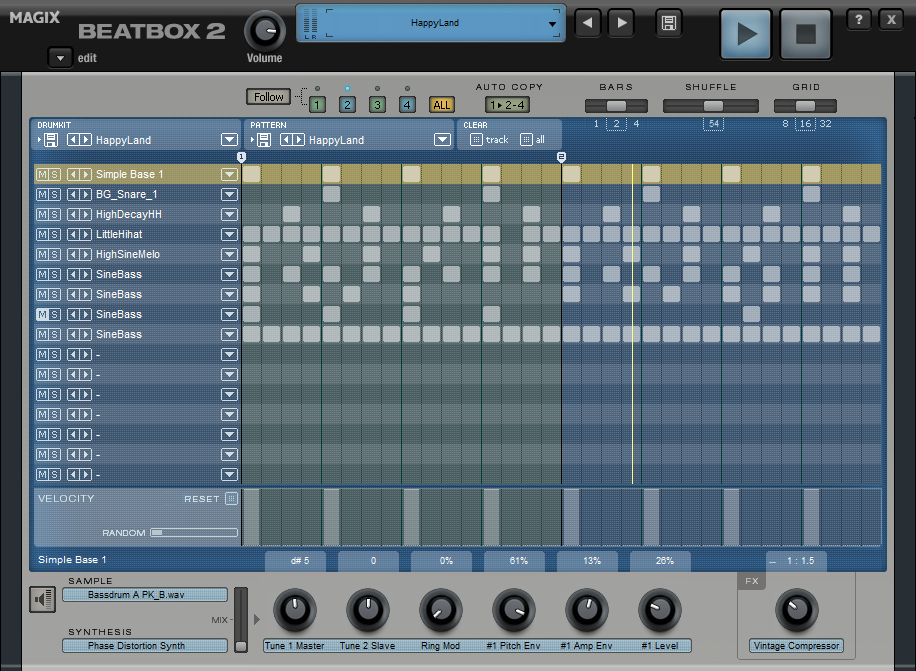Mute the Simple Base 1 track
The image size is (916, 671).
pyautogui.click(x=42, y=175)
